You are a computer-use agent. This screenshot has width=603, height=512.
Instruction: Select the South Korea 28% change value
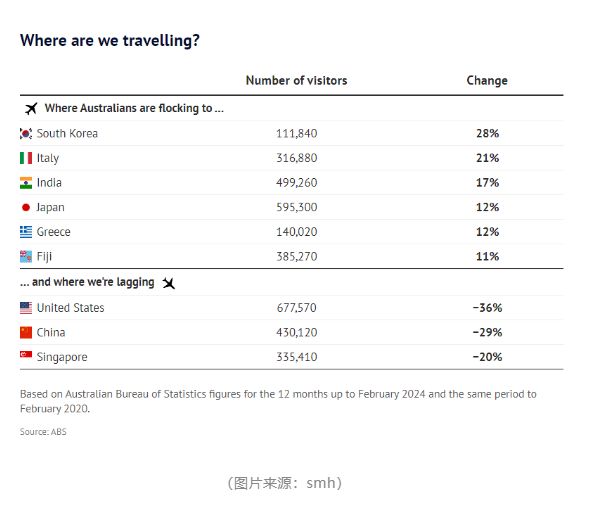(x=487, y=134)
